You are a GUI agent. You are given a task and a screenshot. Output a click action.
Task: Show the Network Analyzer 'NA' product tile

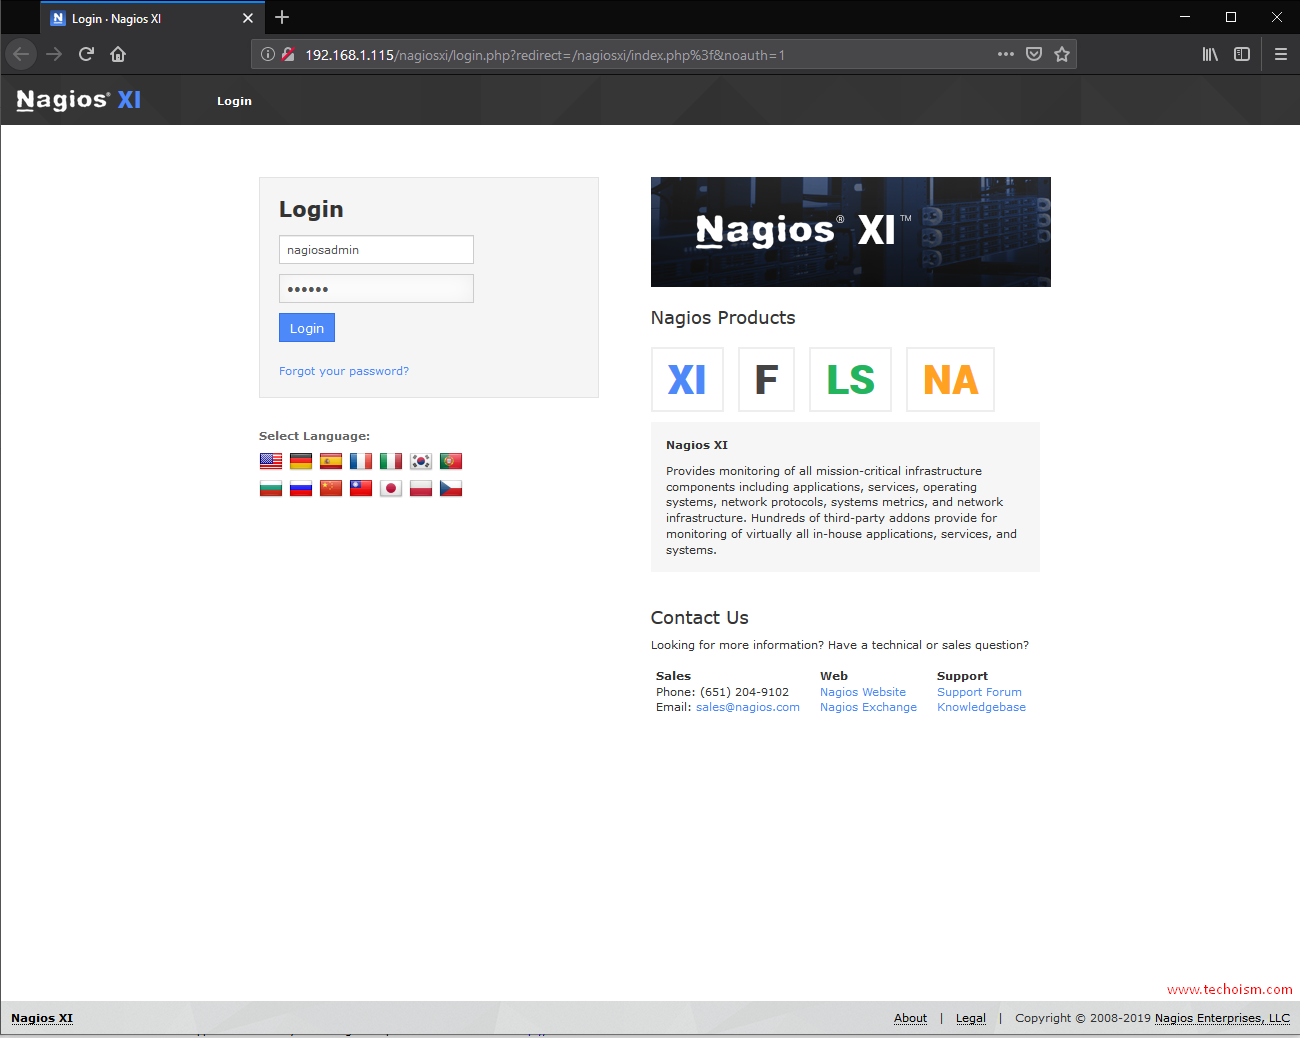point(950,380)
